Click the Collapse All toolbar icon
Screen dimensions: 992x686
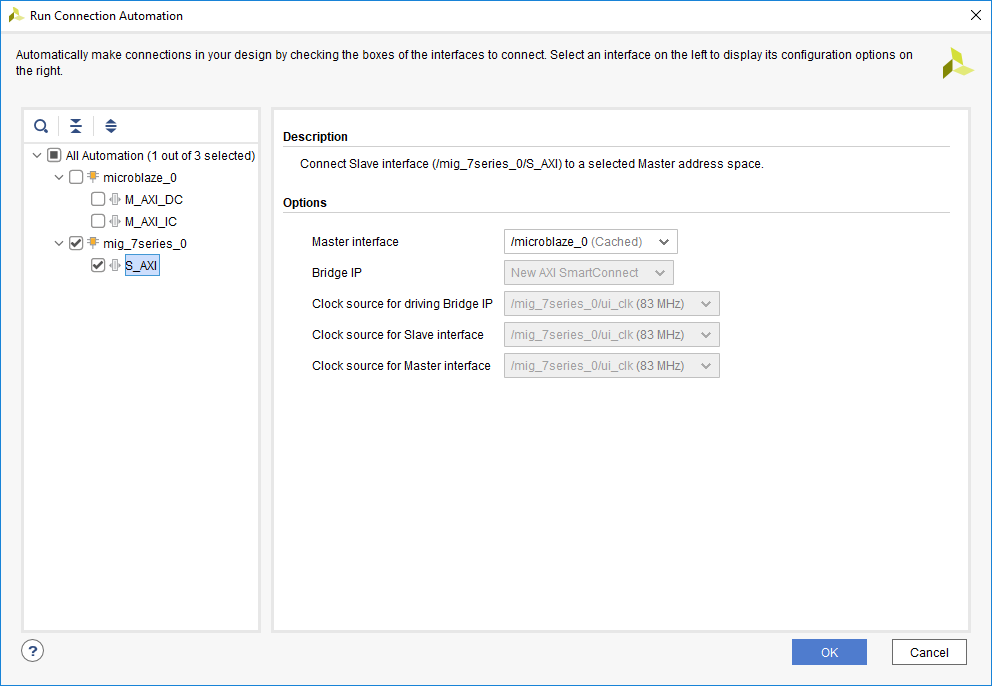[x=76, y=126]
